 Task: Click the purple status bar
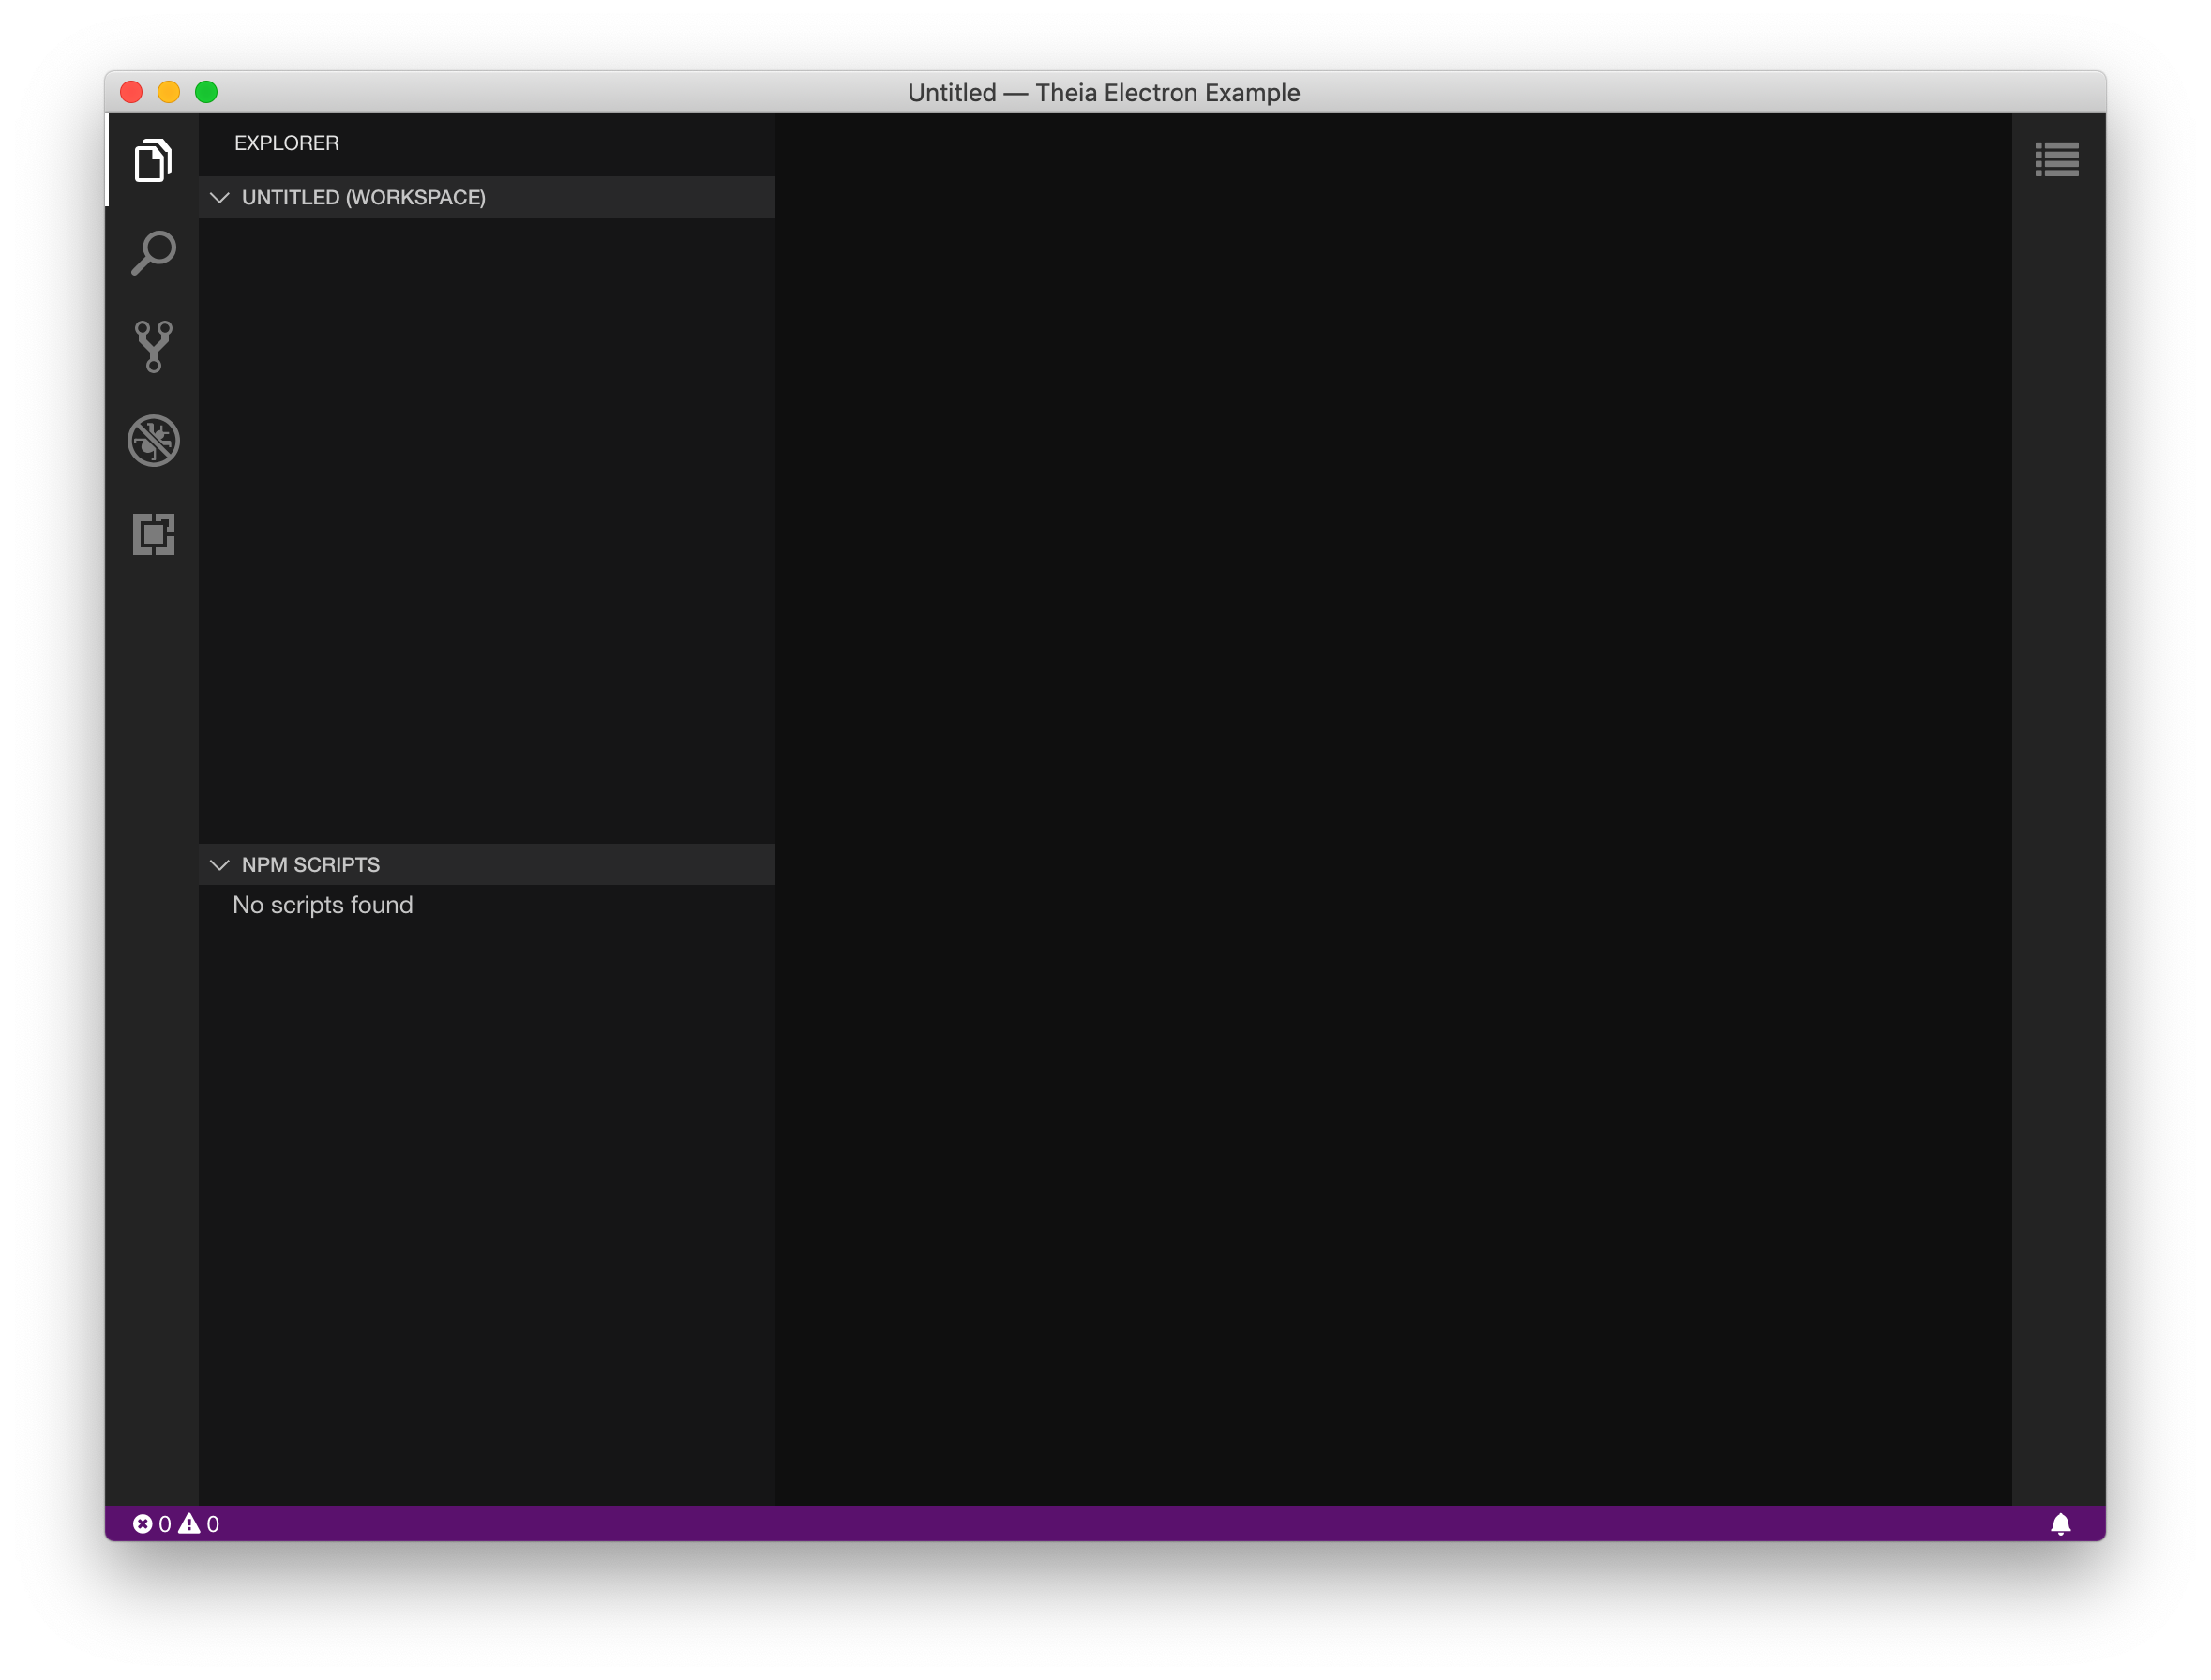point(1100,1523)
